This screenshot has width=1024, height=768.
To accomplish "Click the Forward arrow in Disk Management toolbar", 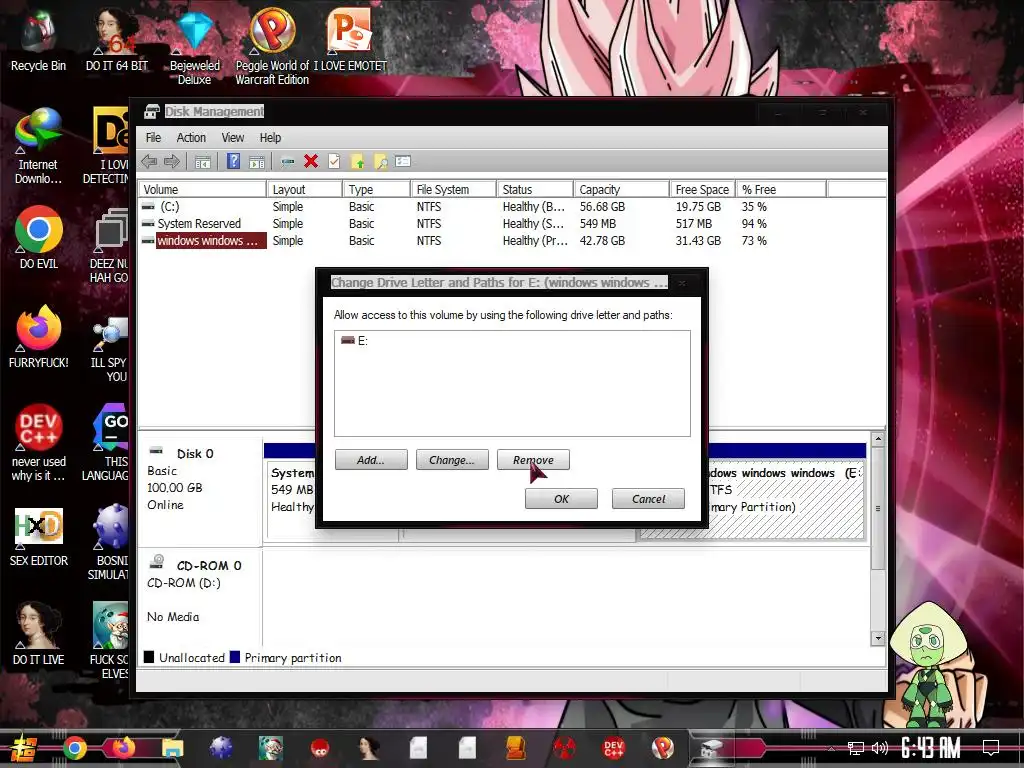I will point(172,161).
